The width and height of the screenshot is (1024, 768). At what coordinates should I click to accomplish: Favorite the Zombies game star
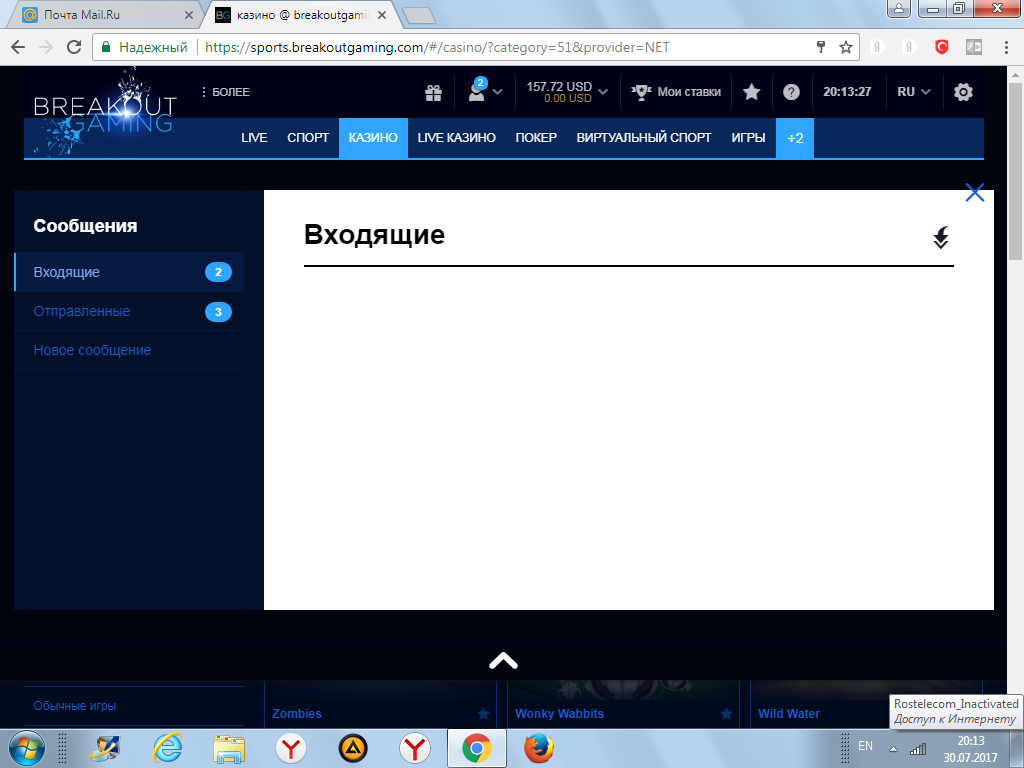point(483,714)
